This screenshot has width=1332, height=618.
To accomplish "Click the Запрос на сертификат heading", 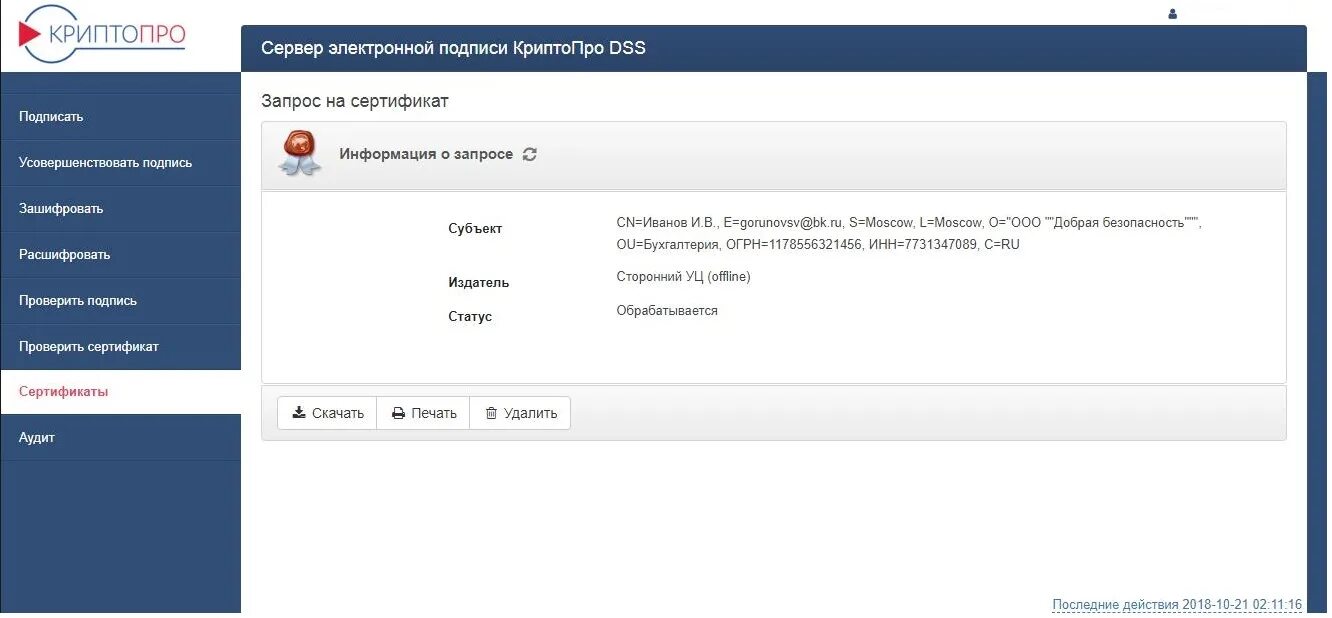I will [x=355, y=101].
